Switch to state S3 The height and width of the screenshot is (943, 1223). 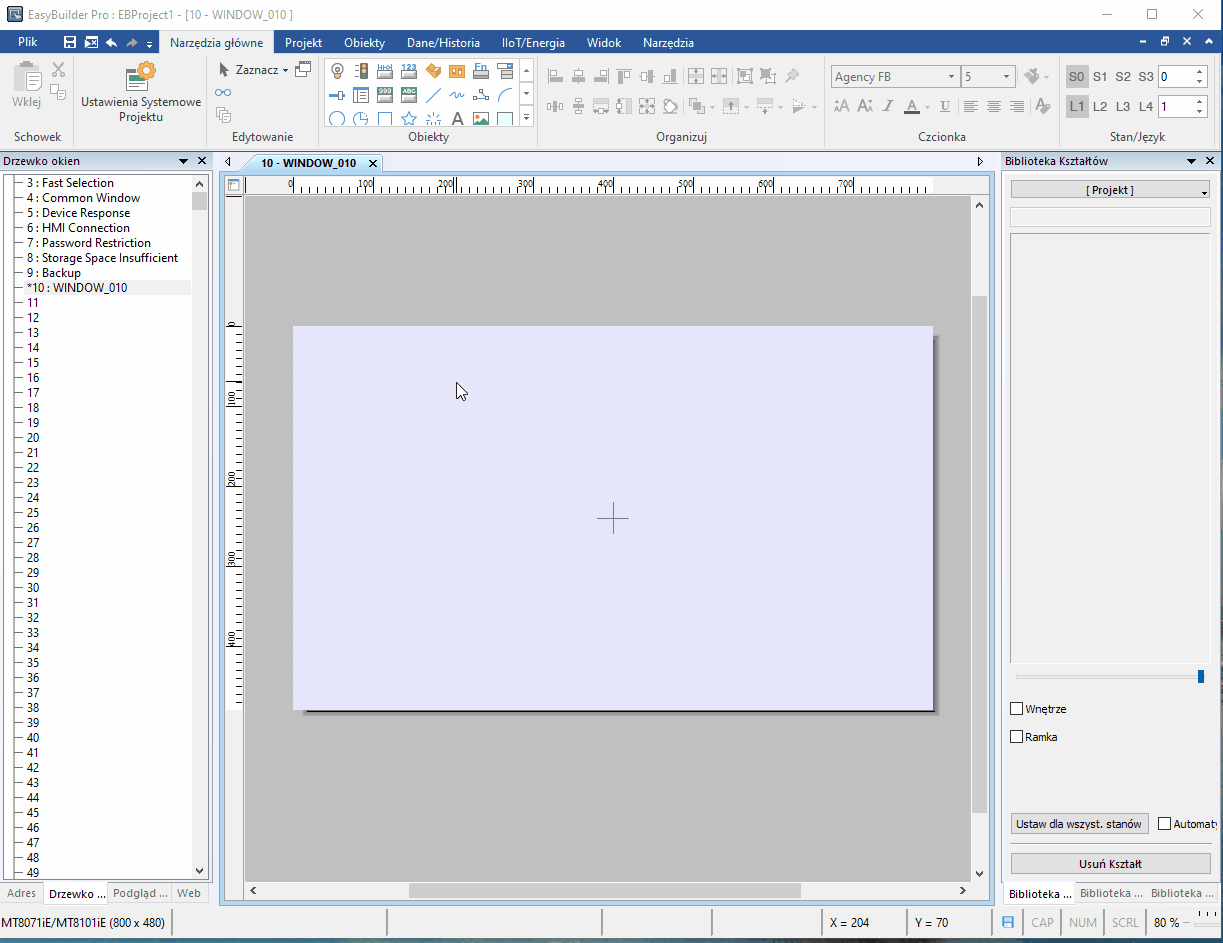pos(1146,76)
